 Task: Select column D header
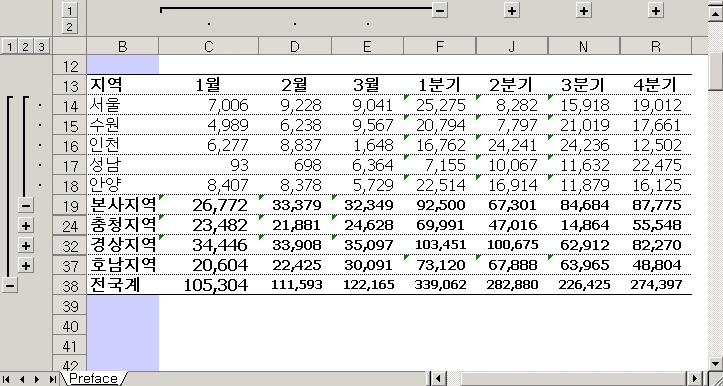(x=295, y=46)
